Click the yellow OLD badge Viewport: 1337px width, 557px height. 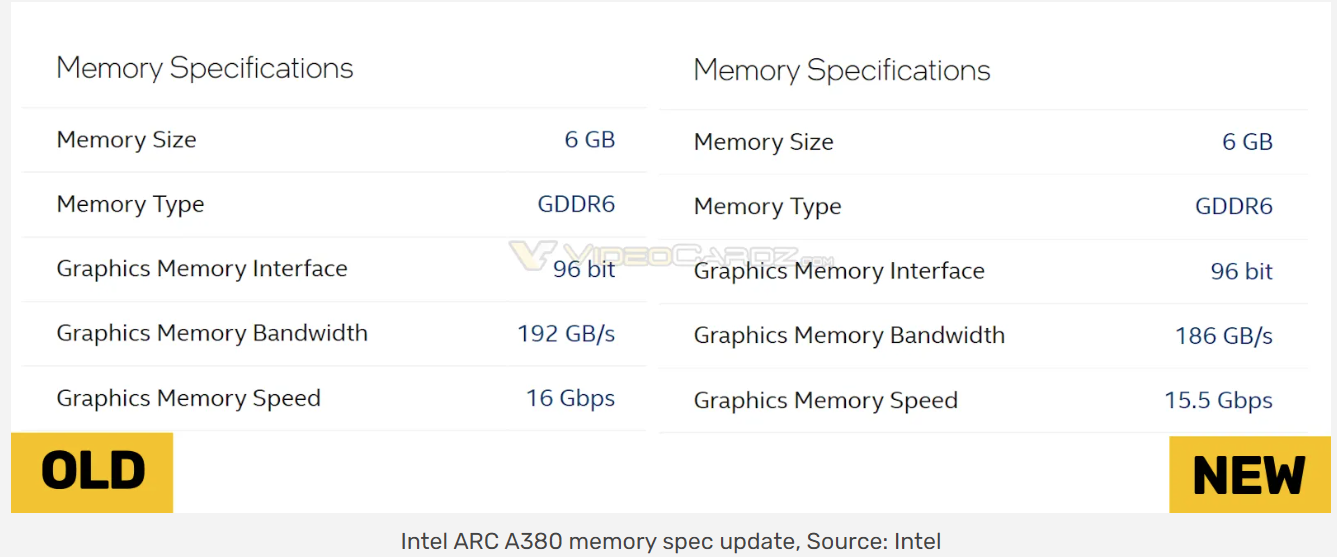[x=92, y=472]
